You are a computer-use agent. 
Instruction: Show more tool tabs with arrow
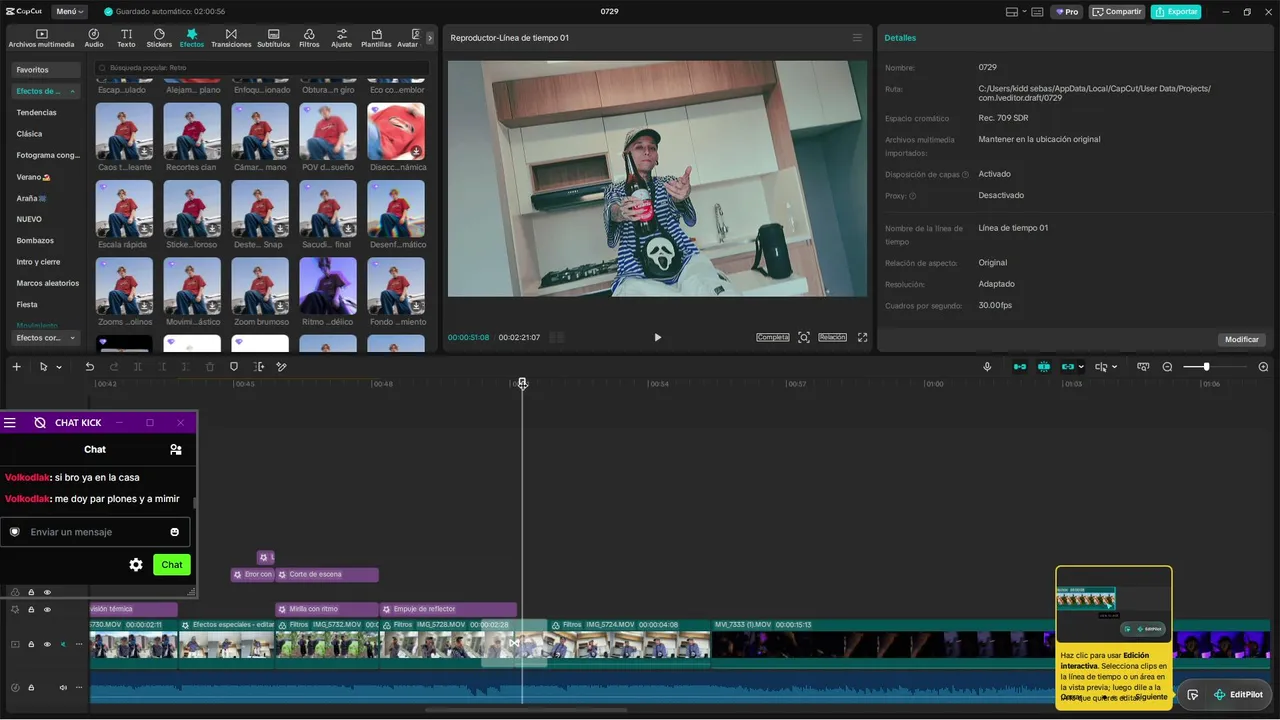(x=430, y=38)
